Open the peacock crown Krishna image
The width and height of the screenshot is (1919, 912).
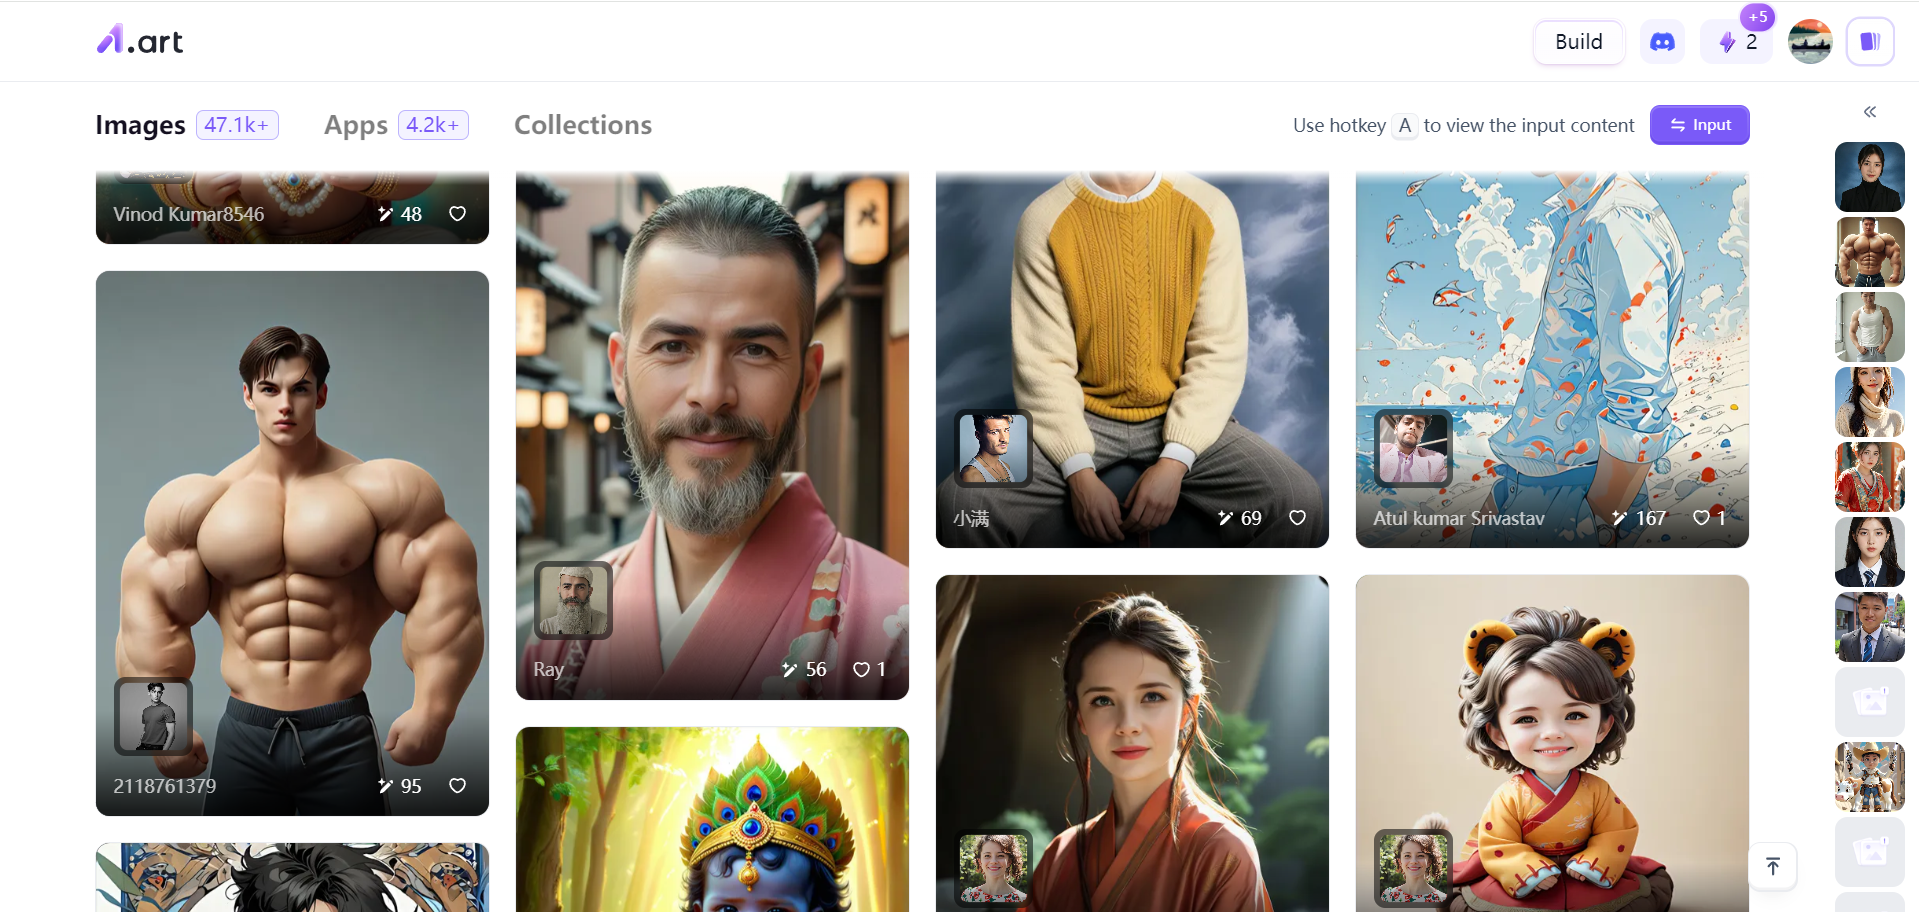coord(712,820)
